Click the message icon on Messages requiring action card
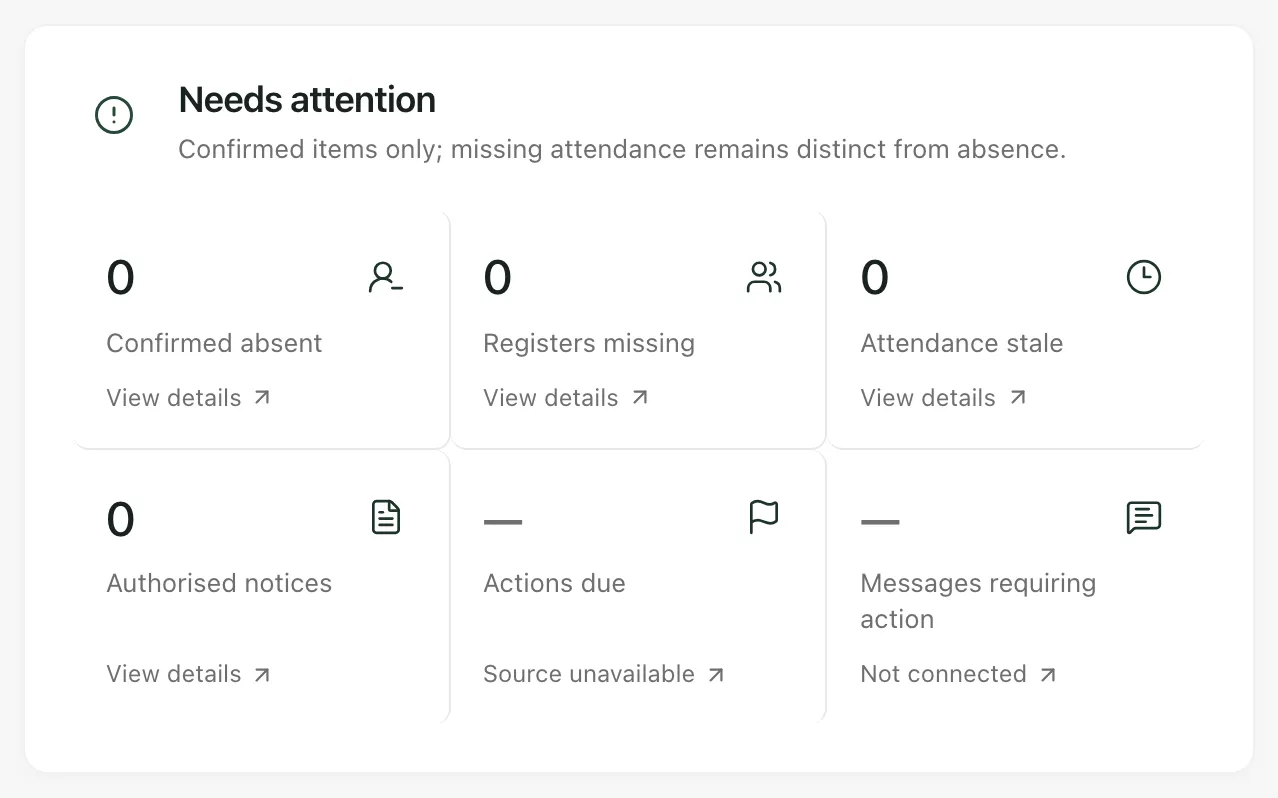The image size is (1278, 798). tap(1143, 517)
